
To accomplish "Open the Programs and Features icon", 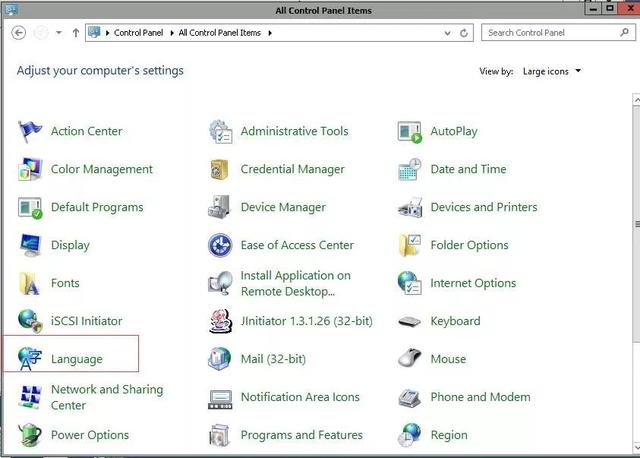I will tap(220, 436).
